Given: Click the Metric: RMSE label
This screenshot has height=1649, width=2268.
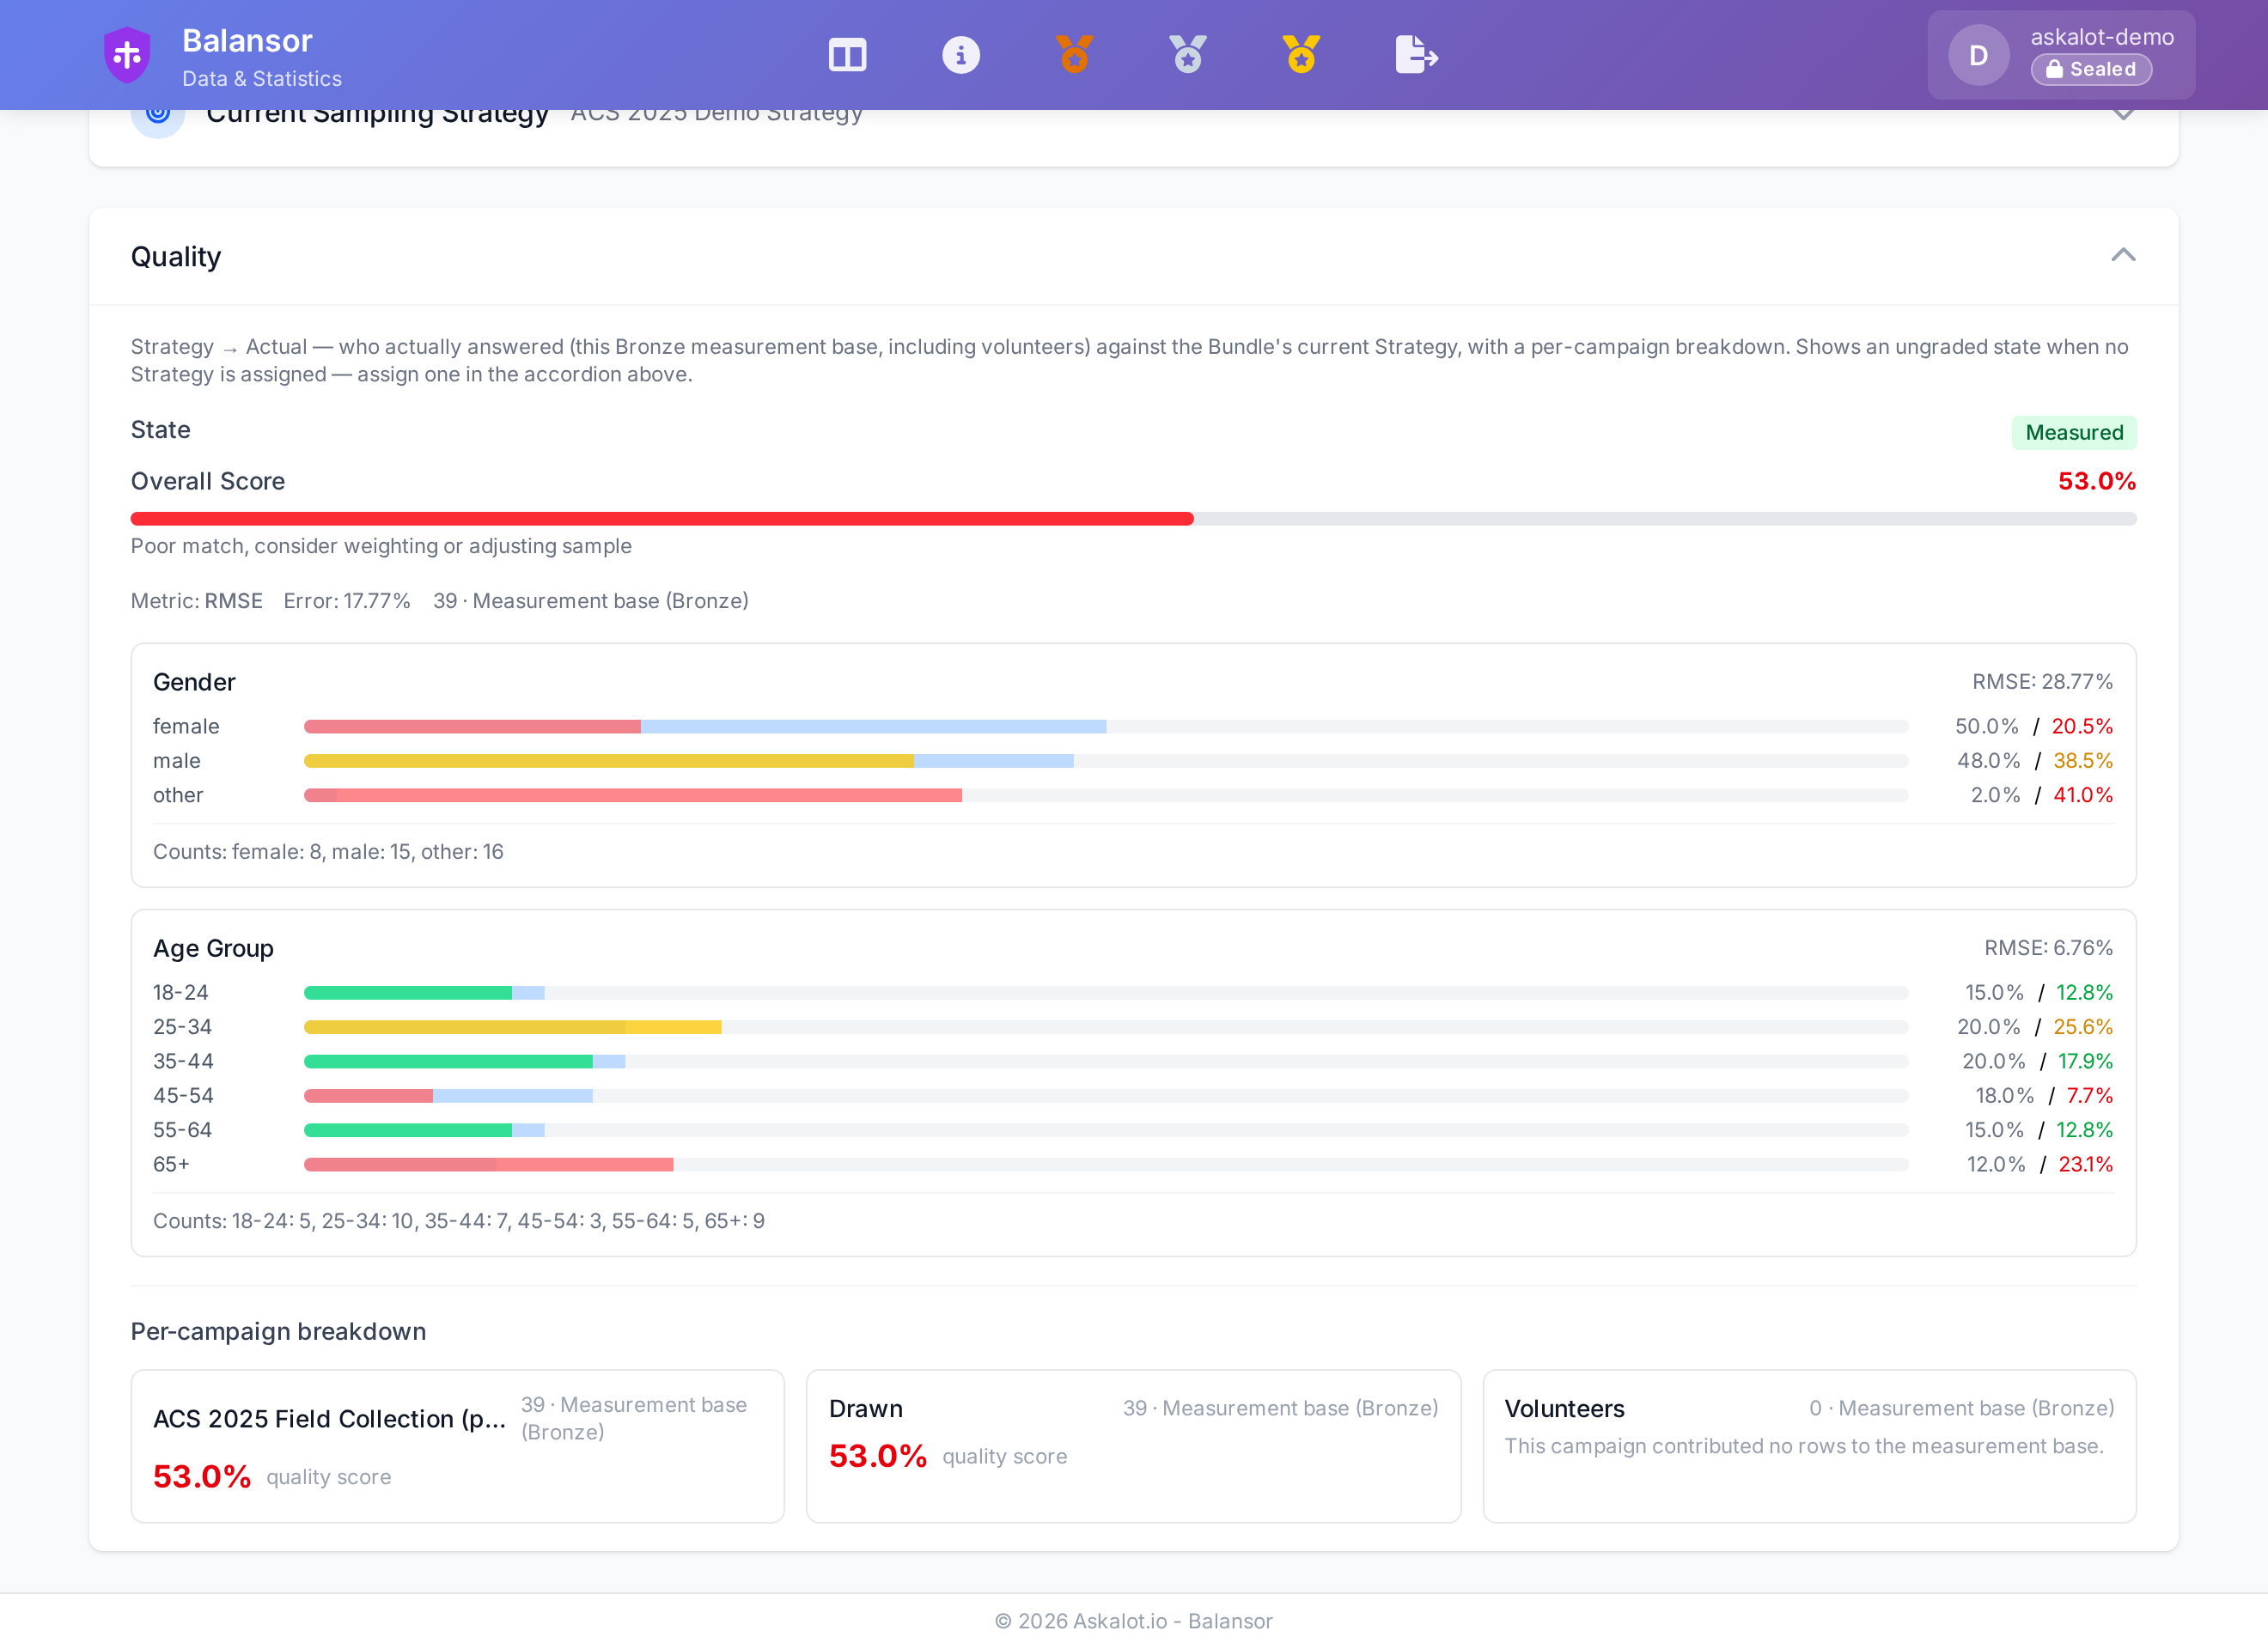Looking at the screenshot, I should click(197, 601).
